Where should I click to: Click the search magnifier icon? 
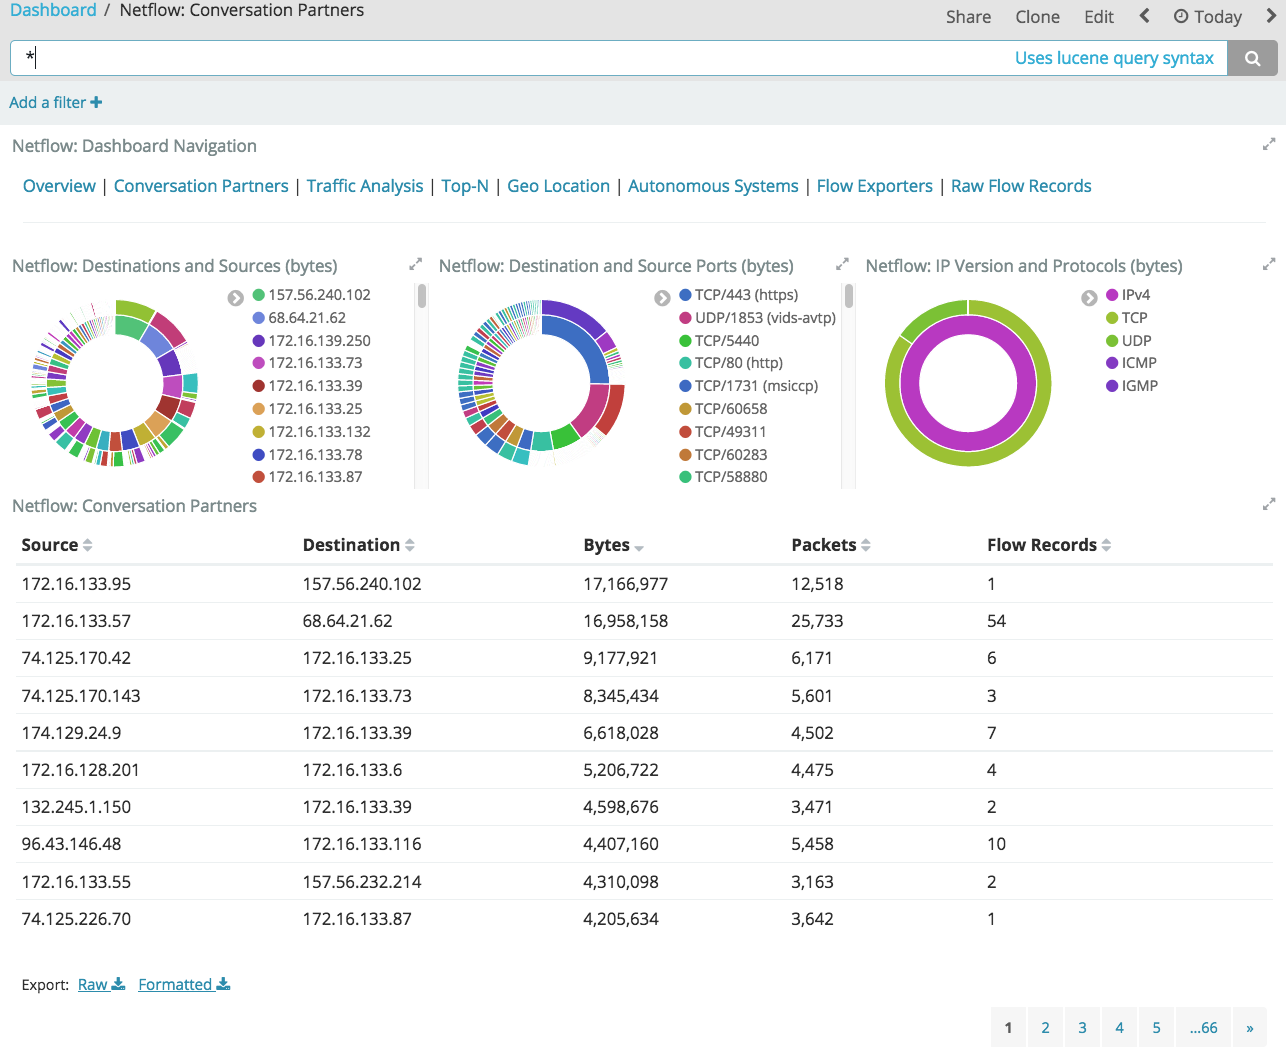click(1252, 57)
